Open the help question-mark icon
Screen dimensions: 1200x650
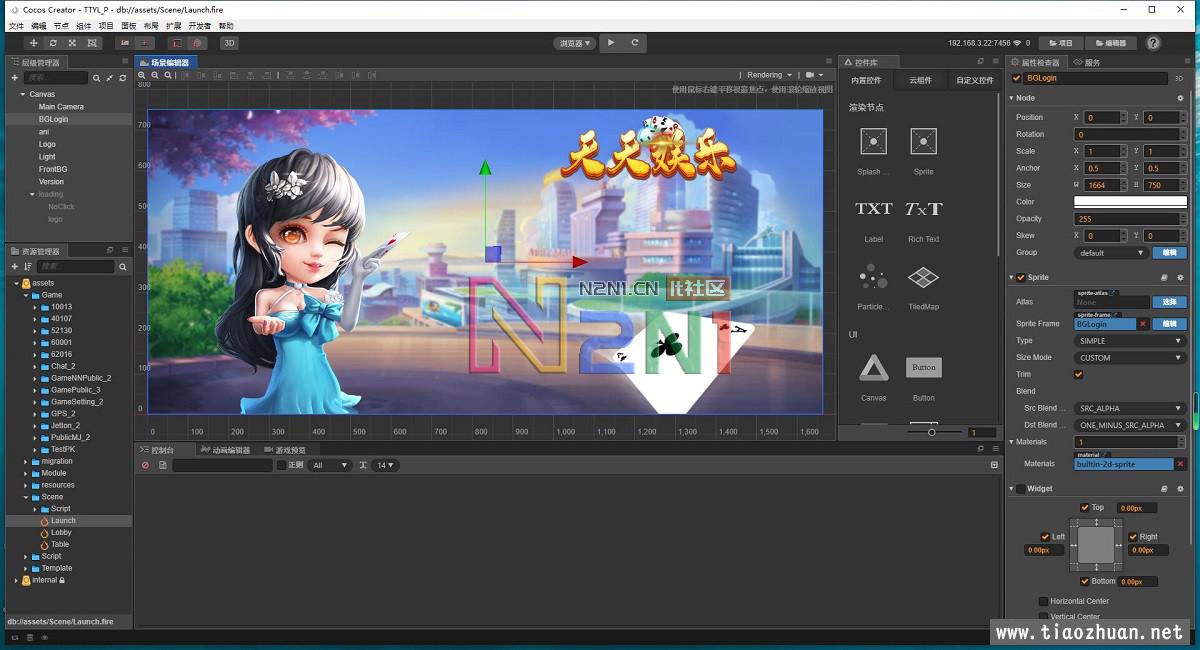1153,43
